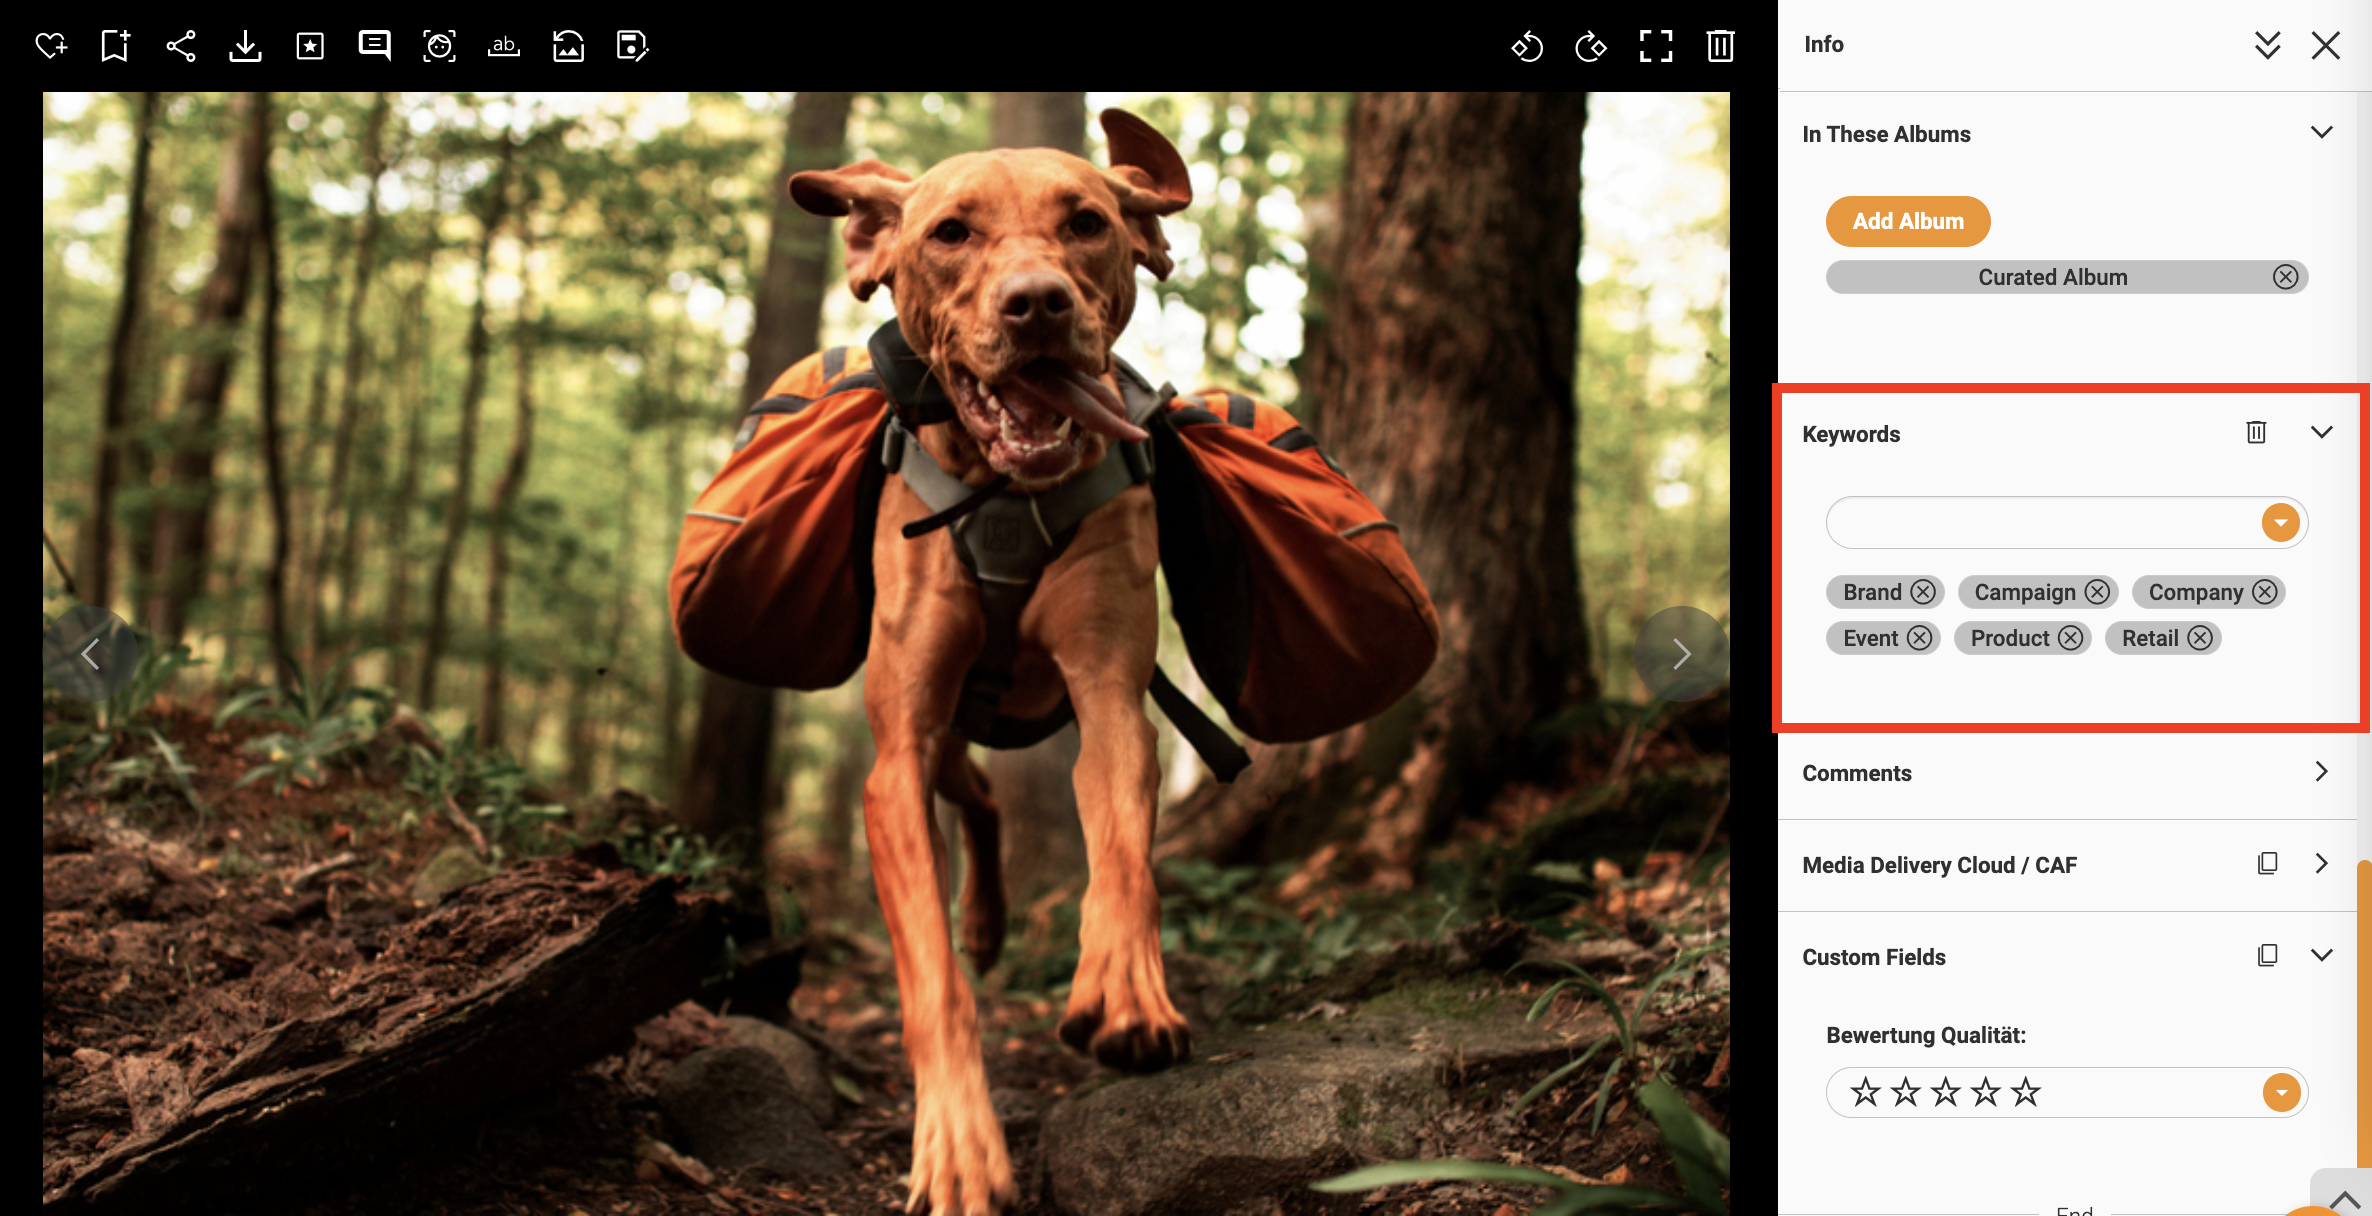Open Bewertung Qualität rating dropdown
This screenshot has height=1216, width=2372.
coord(2281,1092)
